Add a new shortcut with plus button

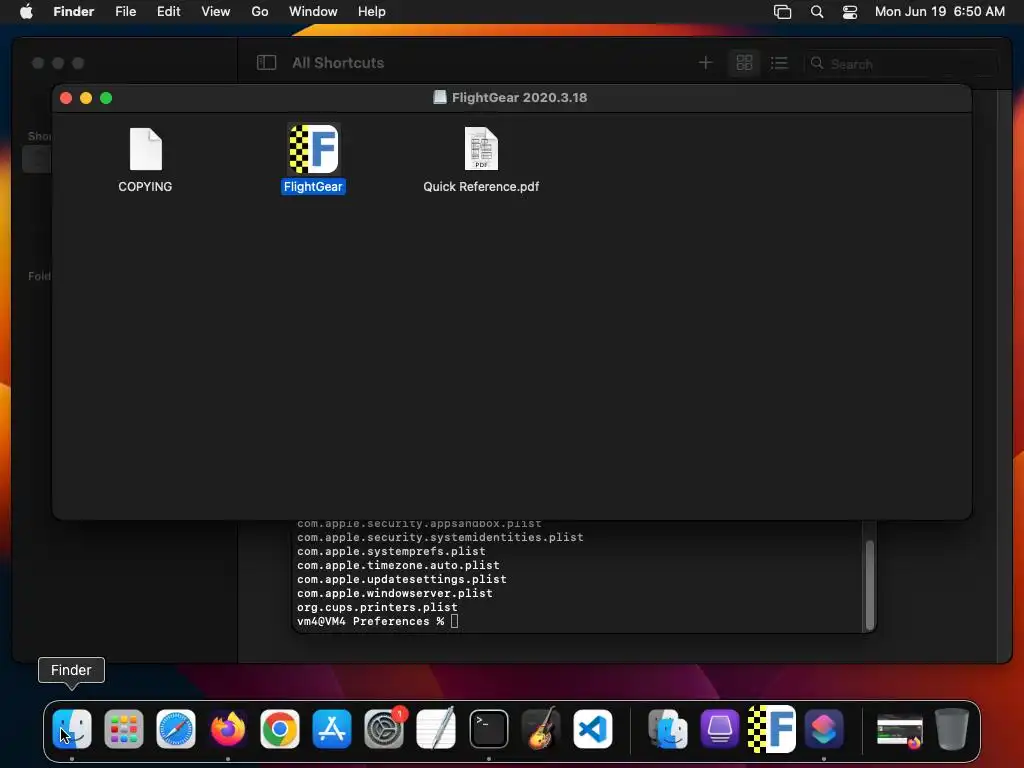(x=705, y=63)
